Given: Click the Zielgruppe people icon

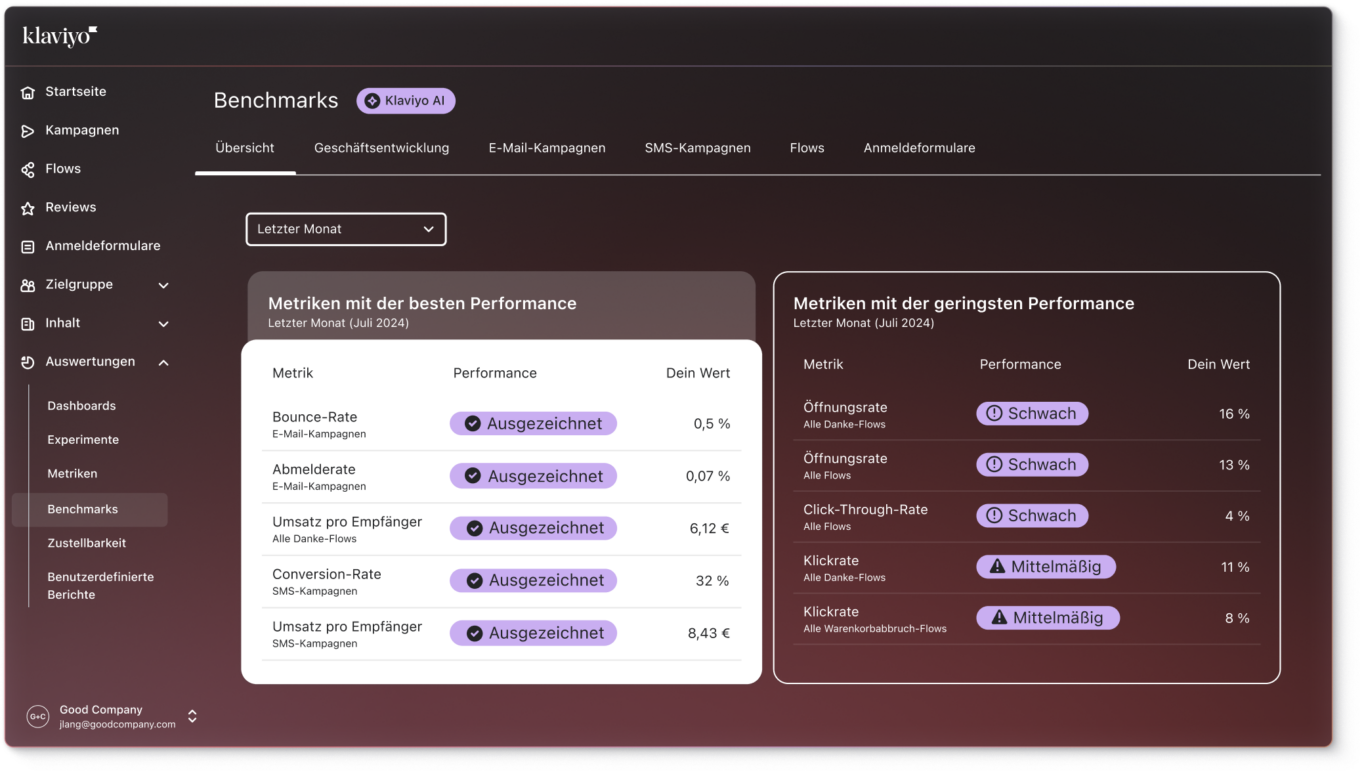Looking at the screenshot, I should point(28,285).
